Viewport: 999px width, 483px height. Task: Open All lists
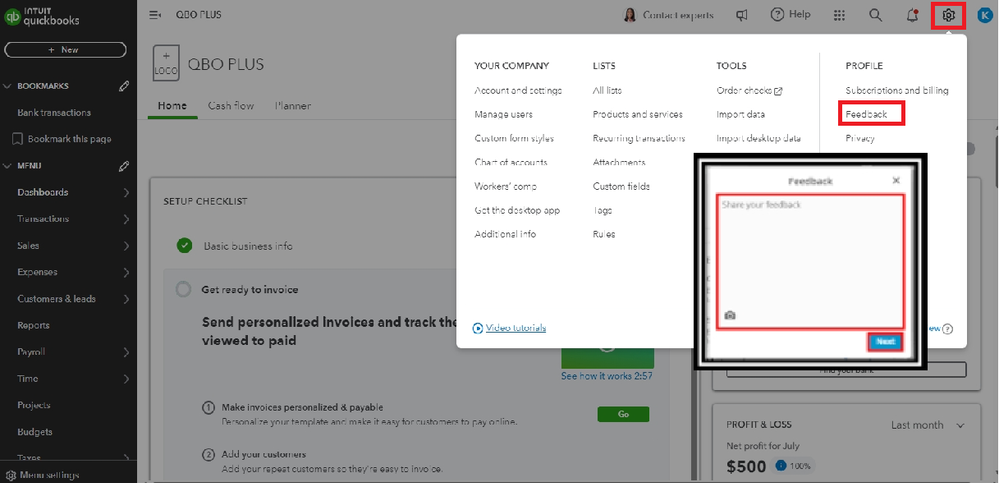607,90
